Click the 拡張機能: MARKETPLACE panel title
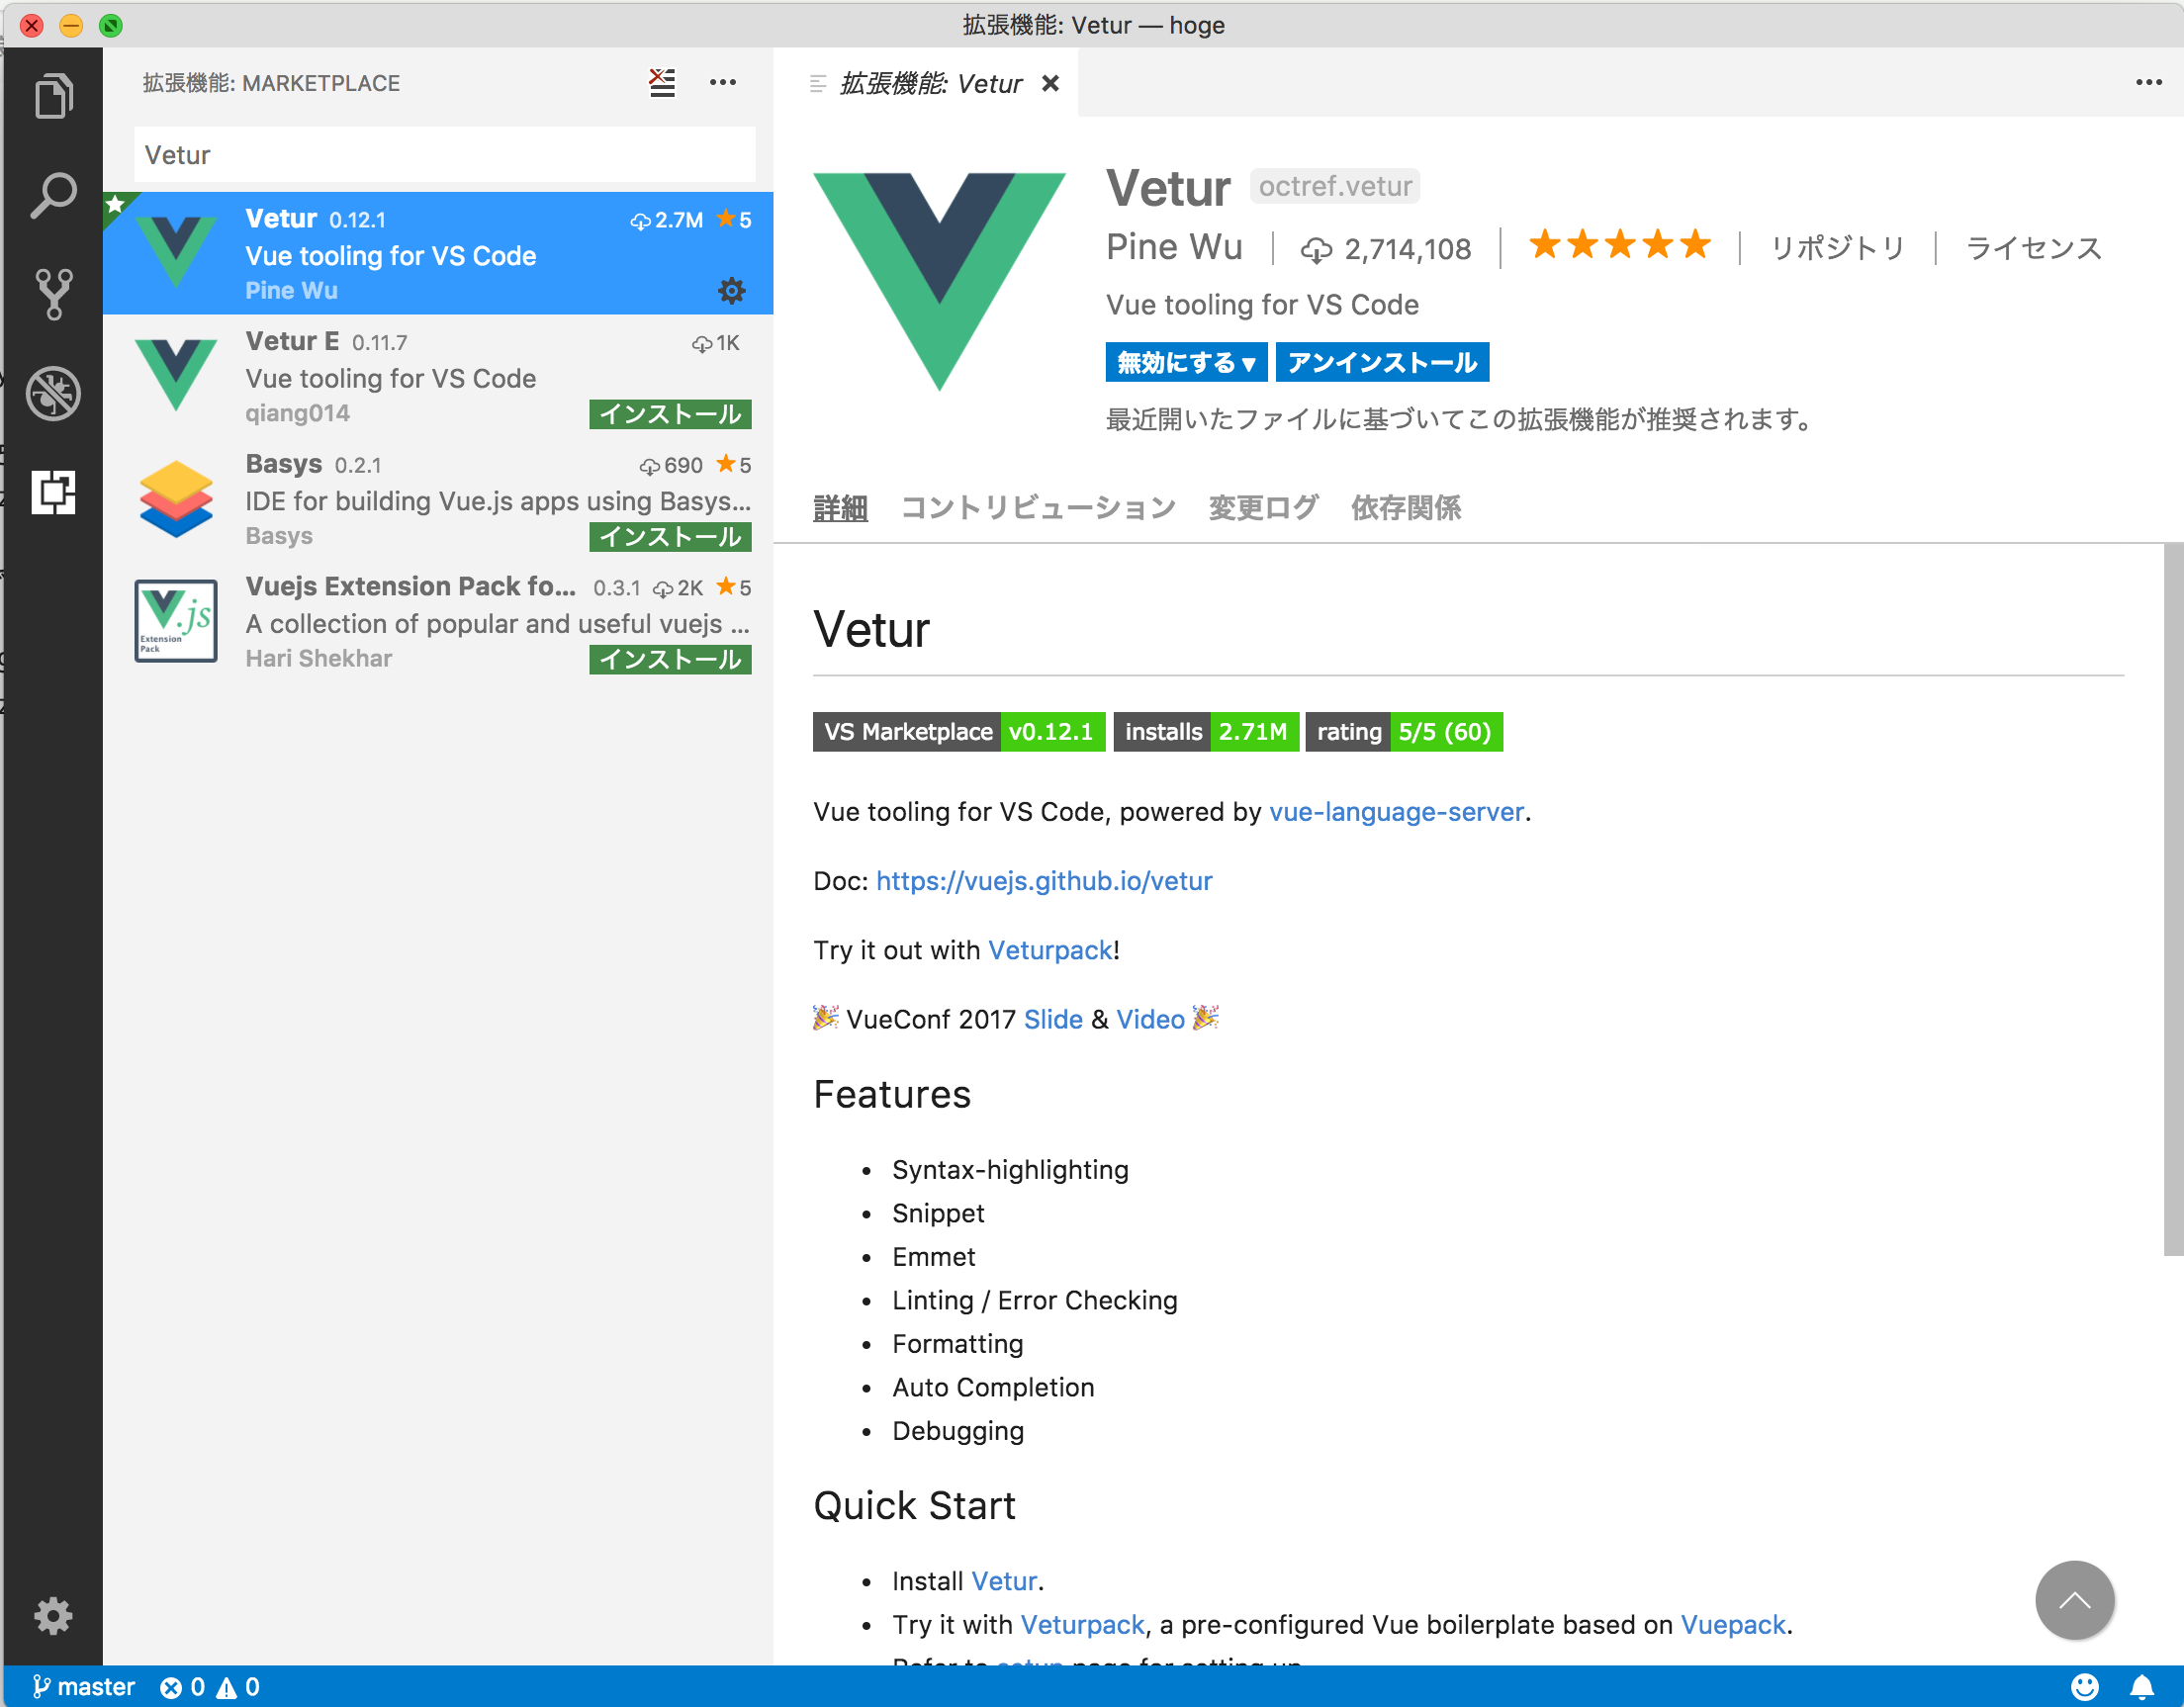Viewport: 2184px width, 1707px height. tap(271, 83)
